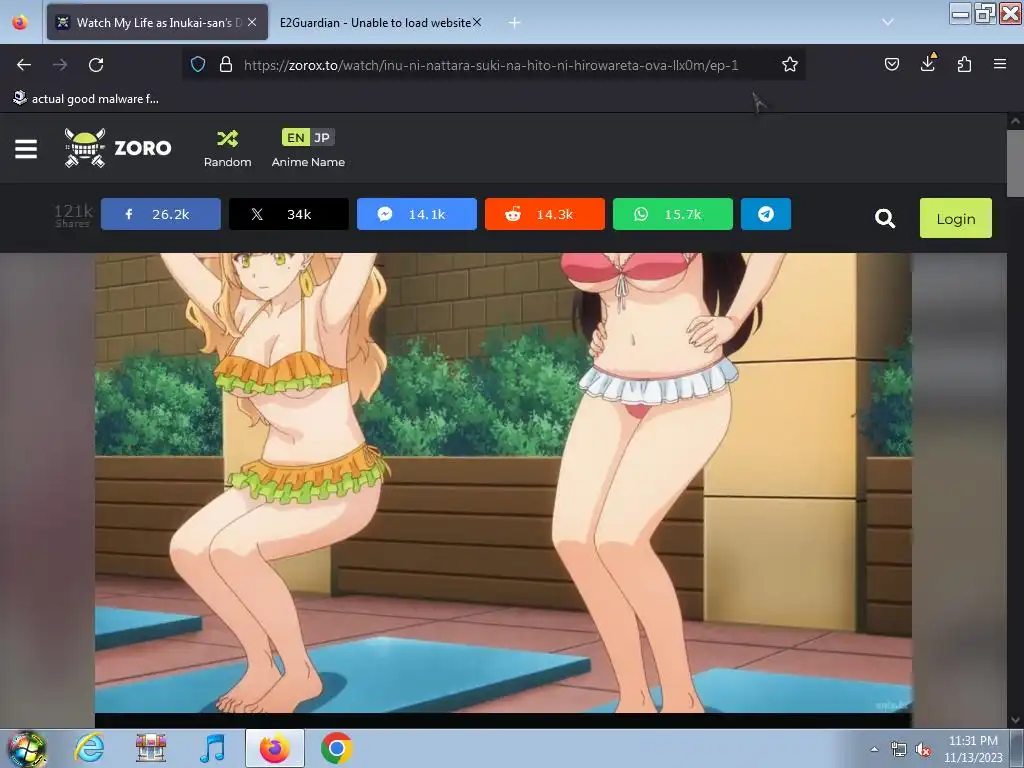The width and height of the screenshot is (1024, 768).
Task: Launch Internet Explorer from the taskbar
Action: (x=89, y=748)
